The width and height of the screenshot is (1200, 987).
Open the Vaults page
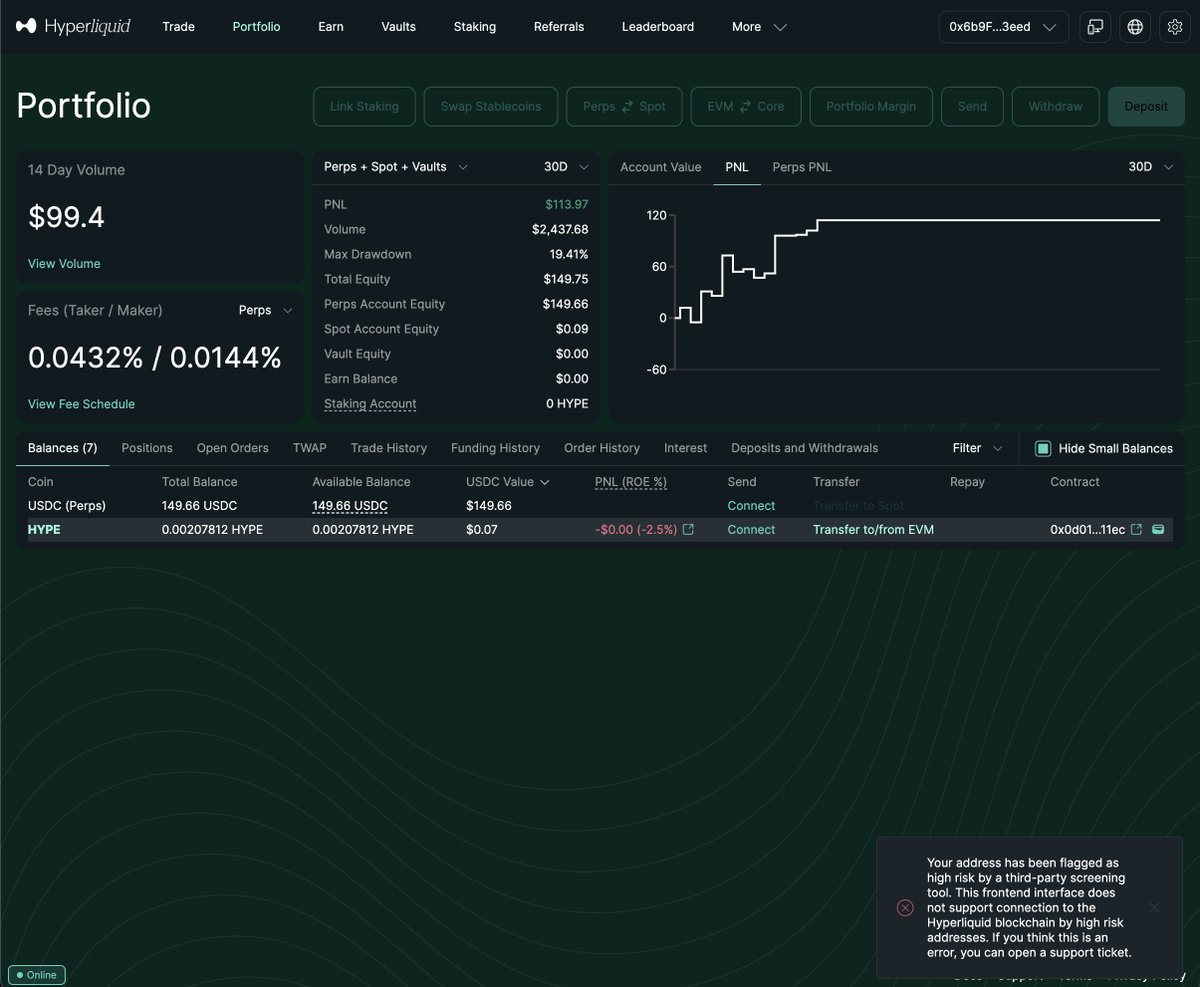[398, 27]
